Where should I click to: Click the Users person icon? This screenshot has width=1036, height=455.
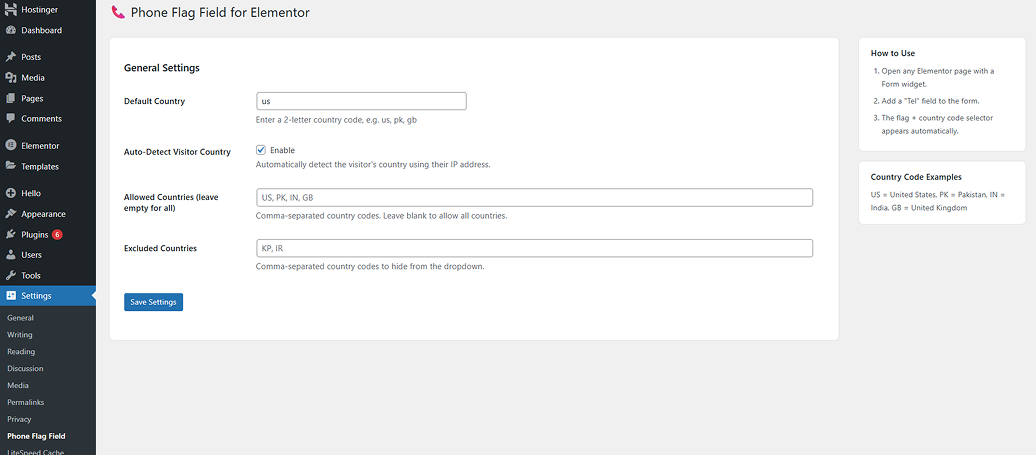(11, 255)
